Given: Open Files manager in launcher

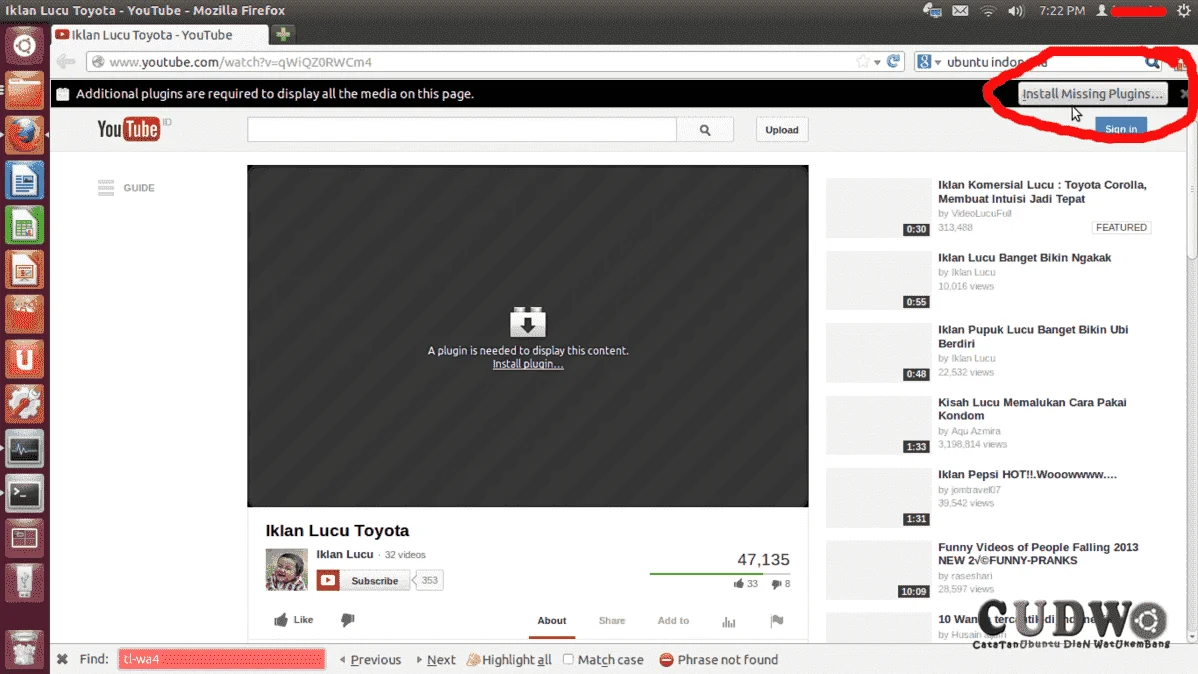Looking at the screenshot, I should 24,90.
